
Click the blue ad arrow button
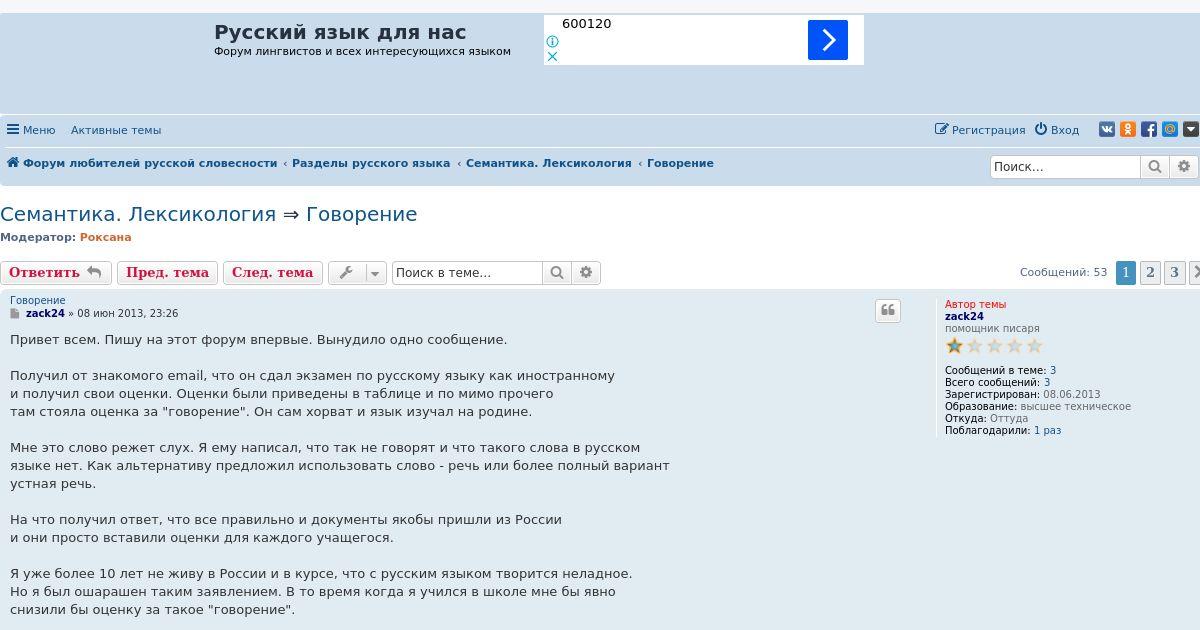[828, 40]
